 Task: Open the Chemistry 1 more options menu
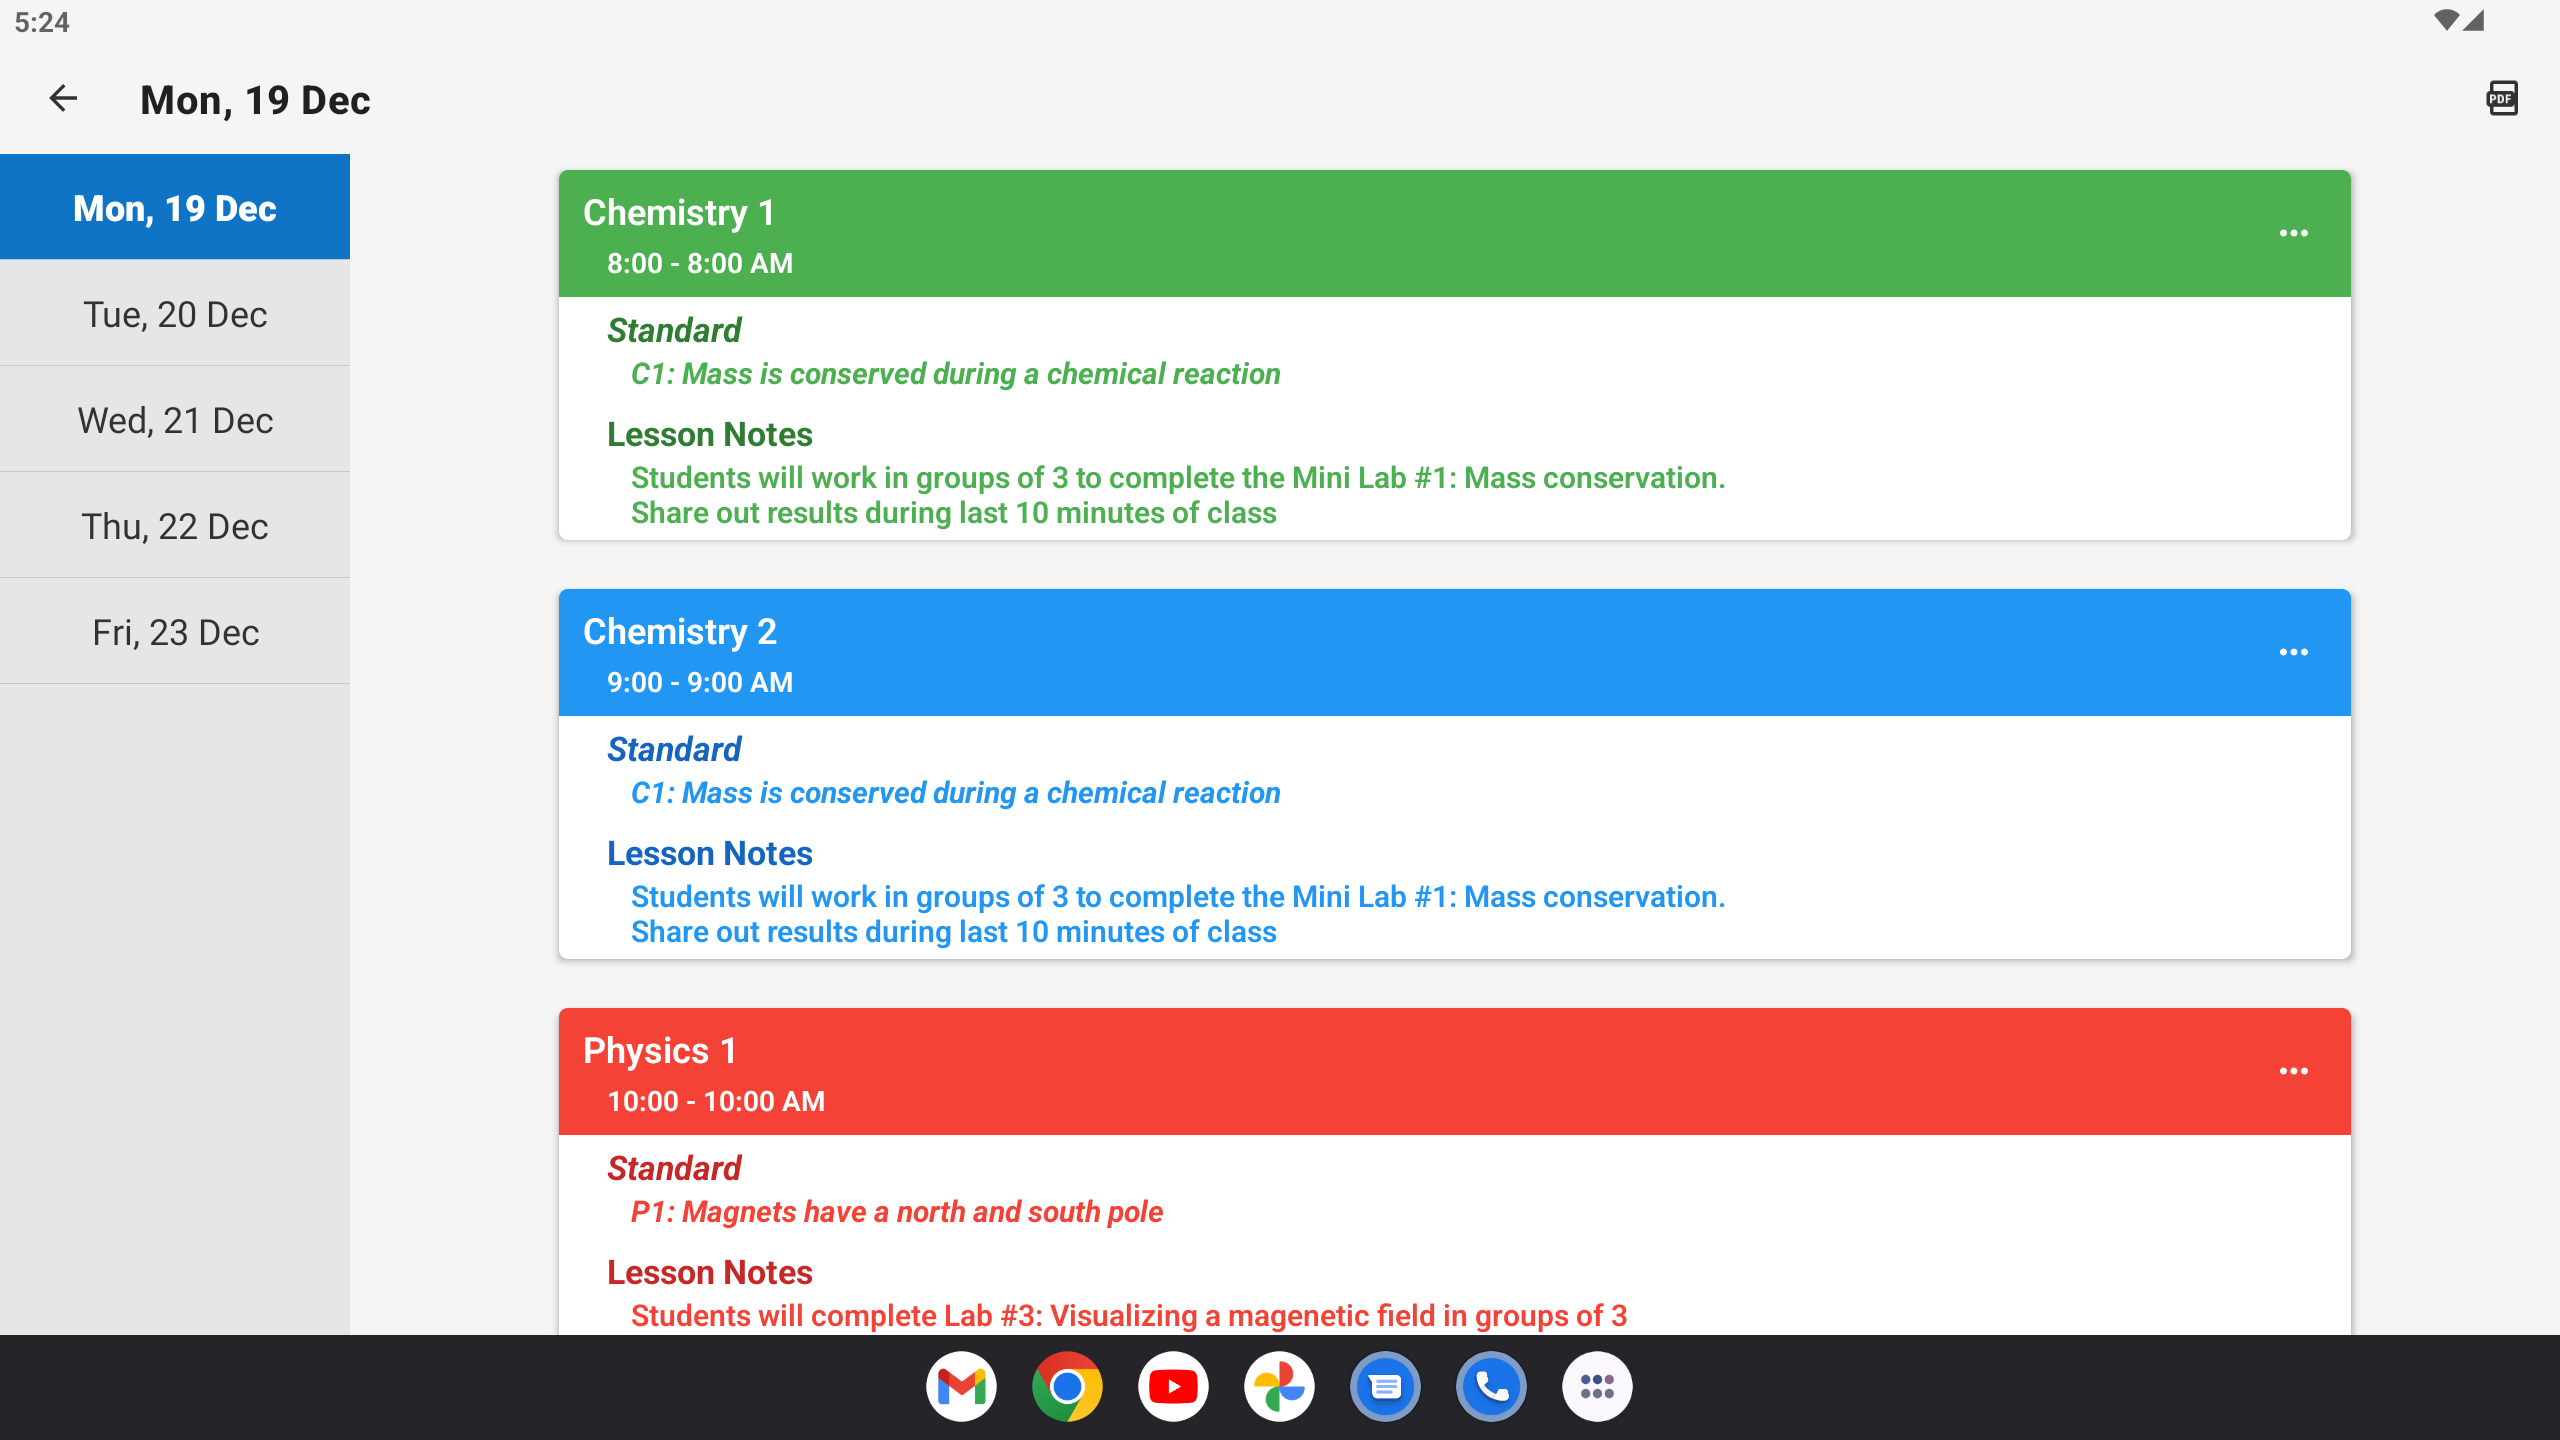[x=2293, y=233]
